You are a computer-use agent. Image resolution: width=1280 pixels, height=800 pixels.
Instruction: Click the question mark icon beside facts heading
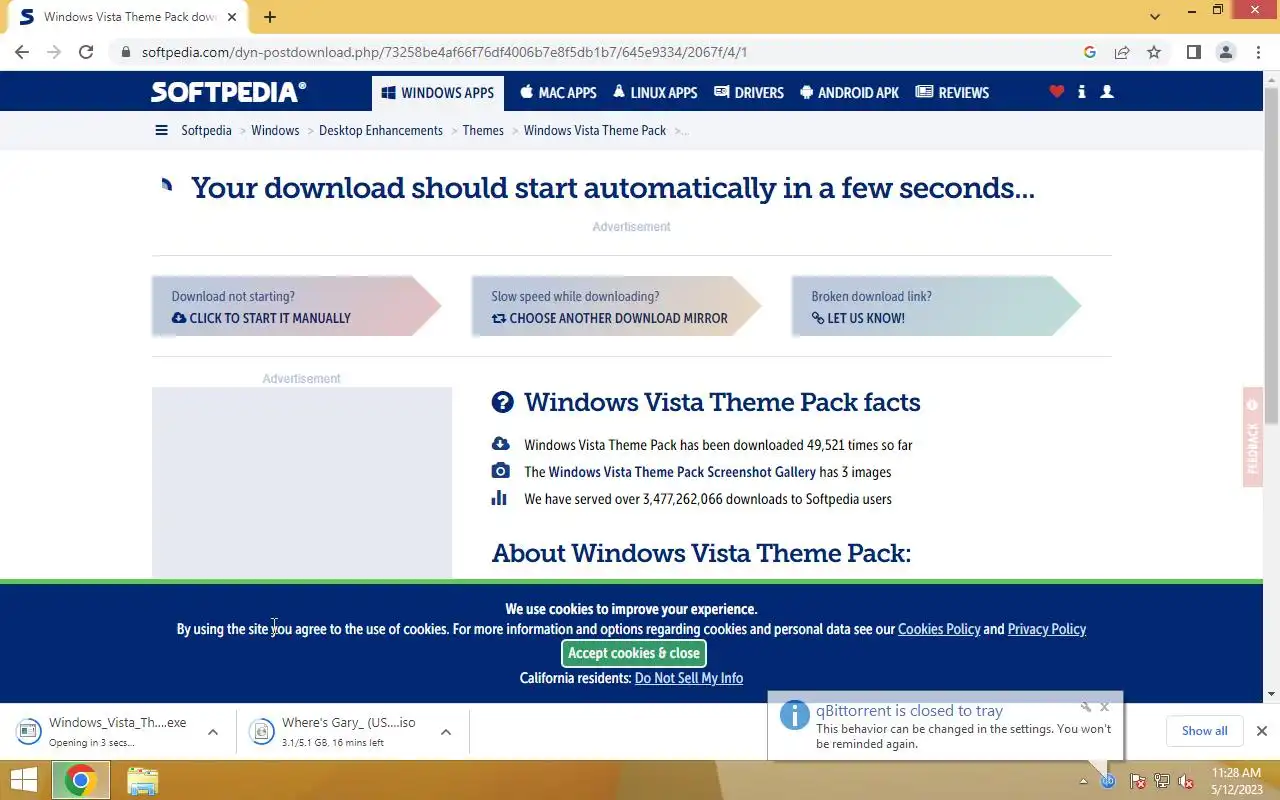[502, 402]
